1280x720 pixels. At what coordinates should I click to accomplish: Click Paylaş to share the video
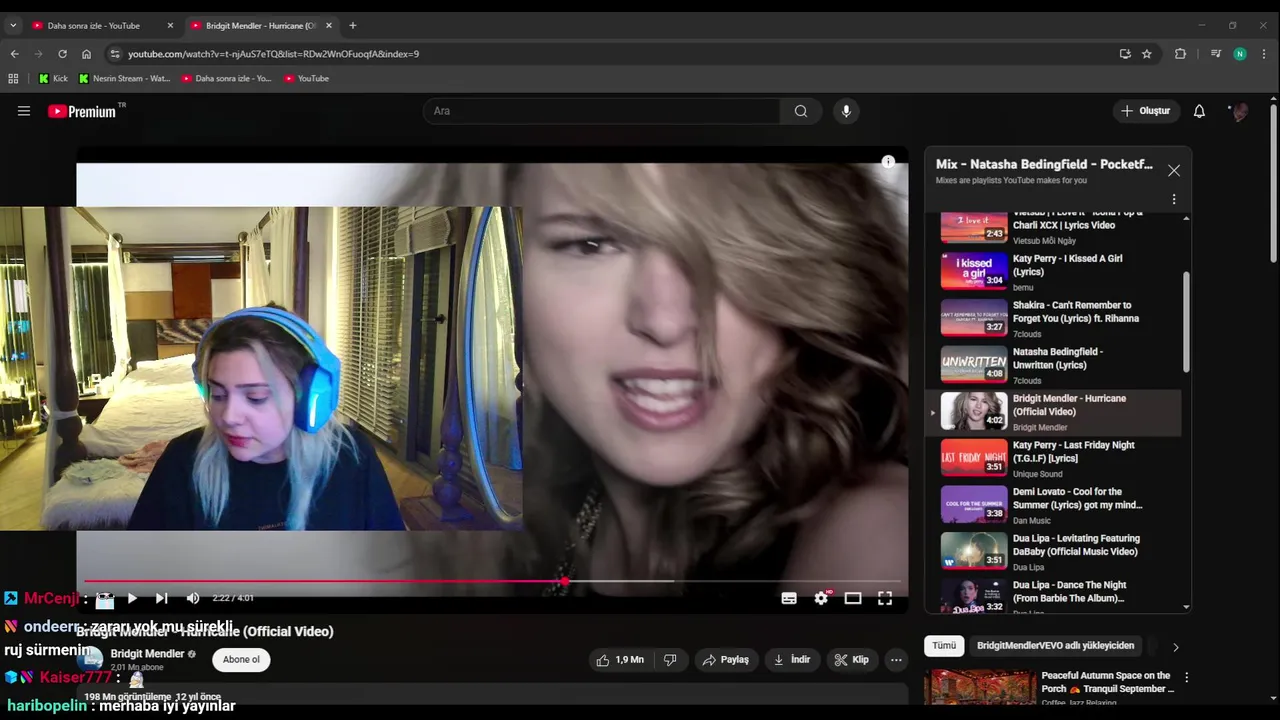point(725,660)
